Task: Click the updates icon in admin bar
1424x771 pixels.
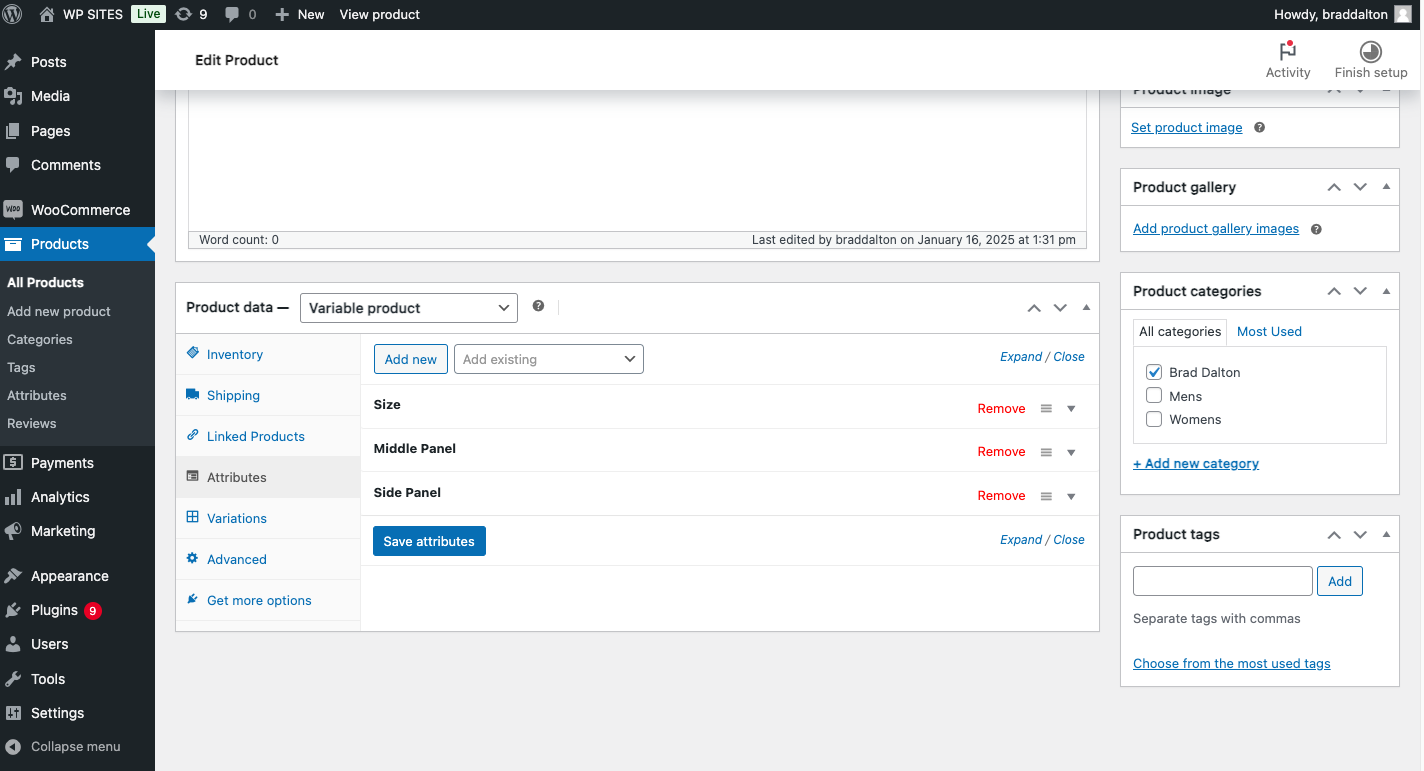Action: click(x=183, y=14)
